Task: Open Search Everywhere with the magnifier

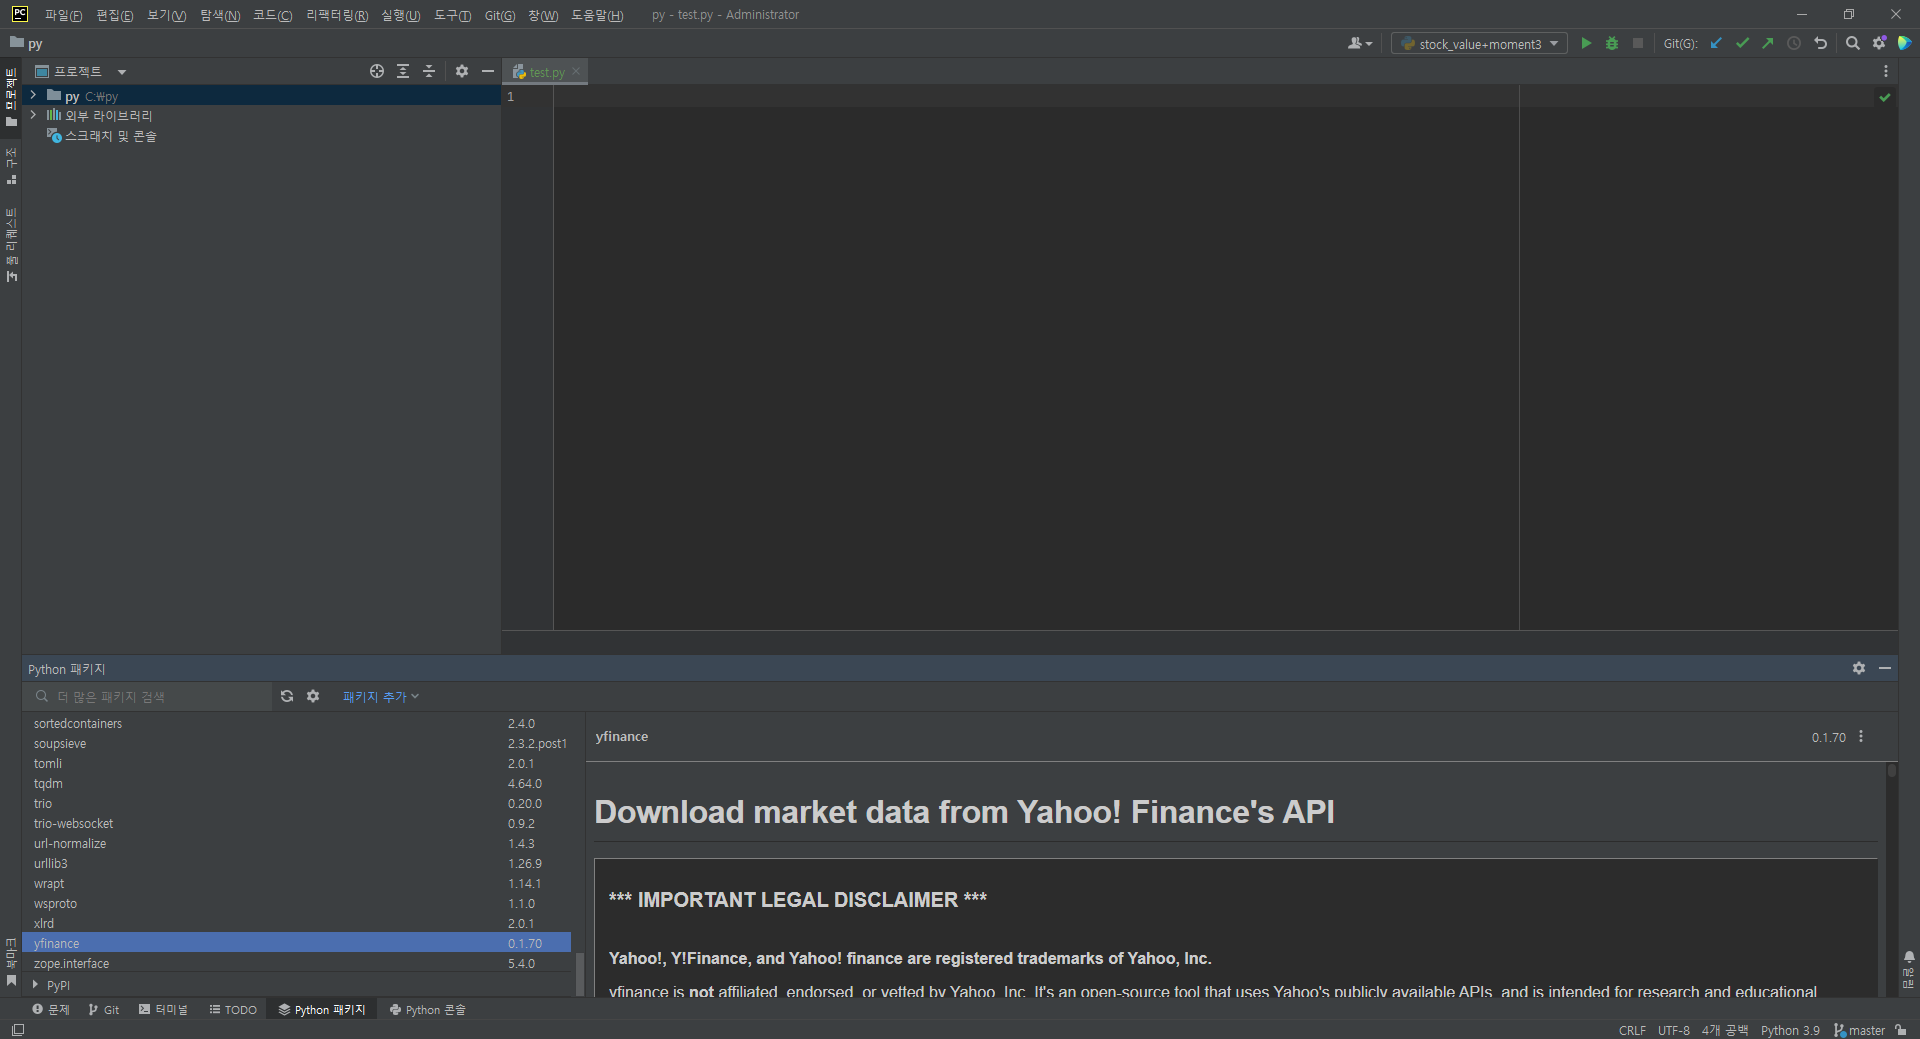Action: point(1853,43)
